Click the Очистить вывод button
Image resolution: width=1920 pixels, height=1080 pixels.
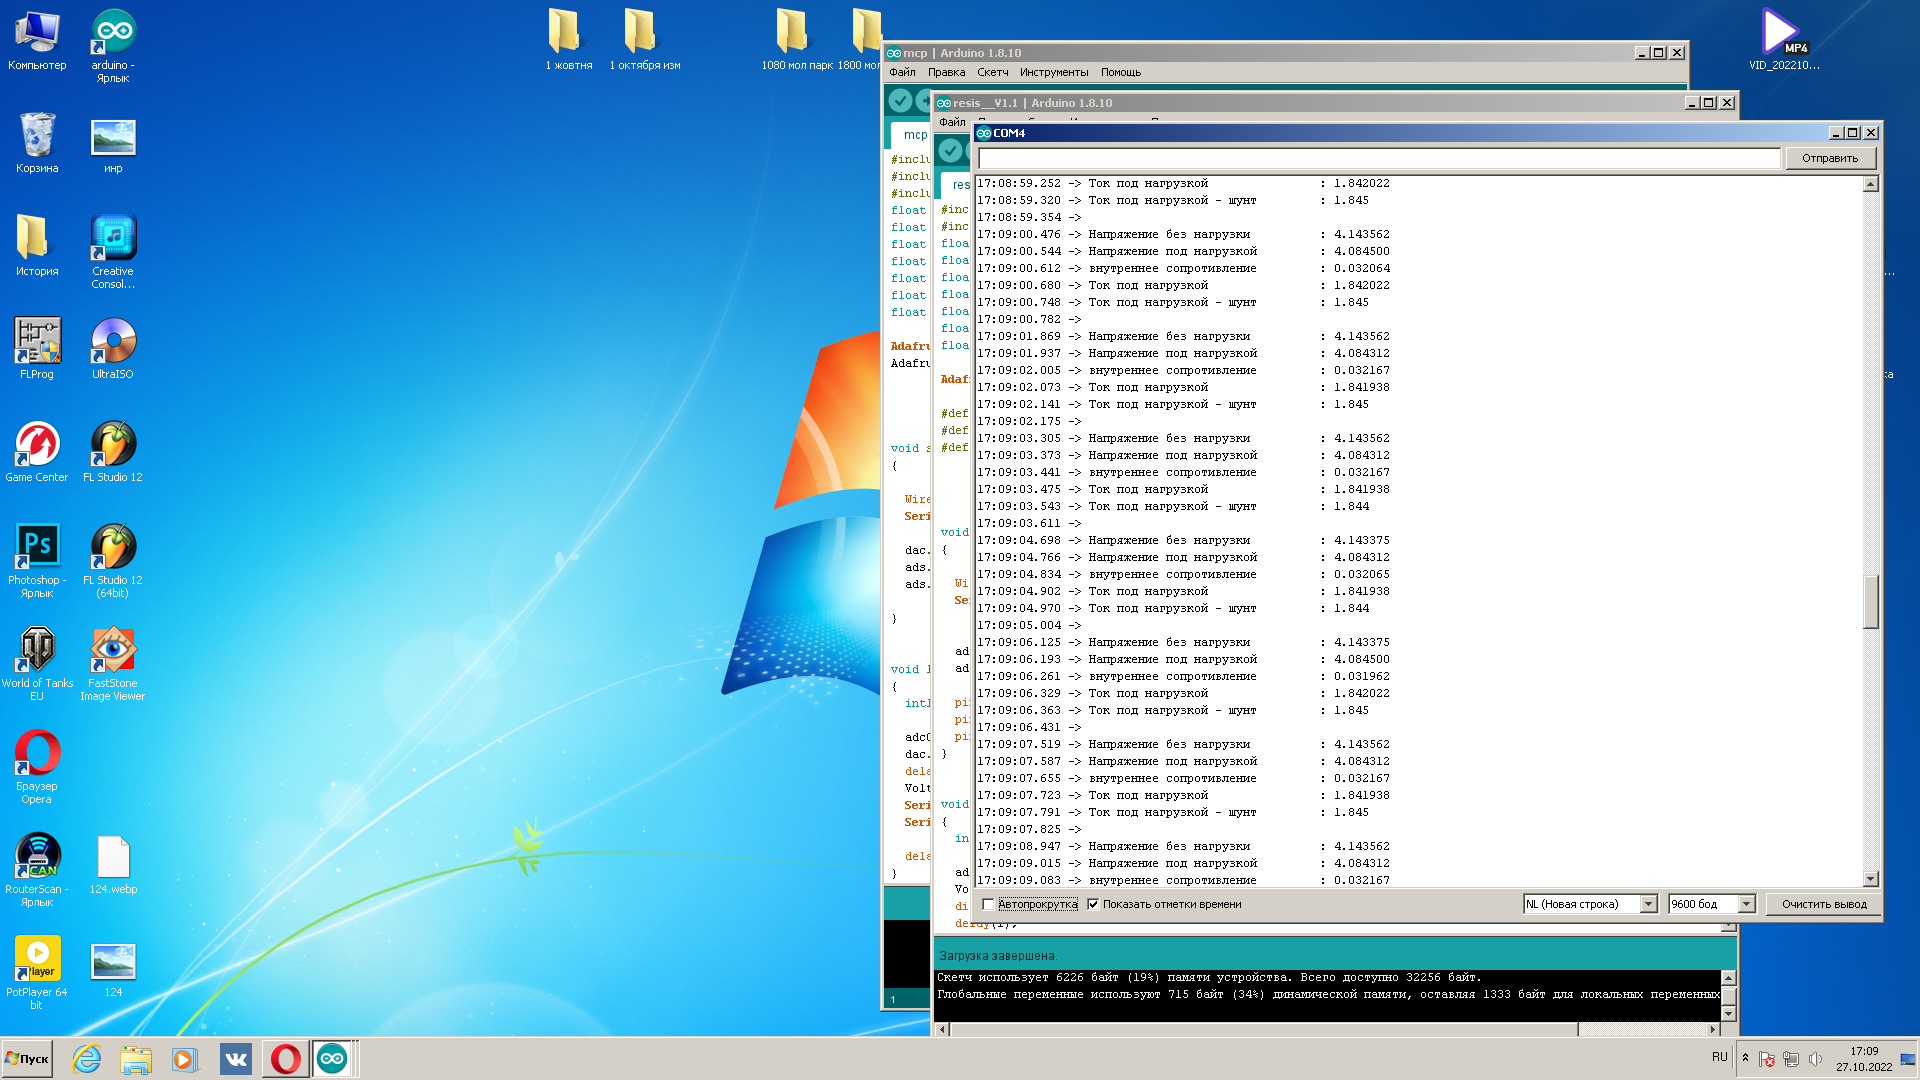[x=1823, y=904]
